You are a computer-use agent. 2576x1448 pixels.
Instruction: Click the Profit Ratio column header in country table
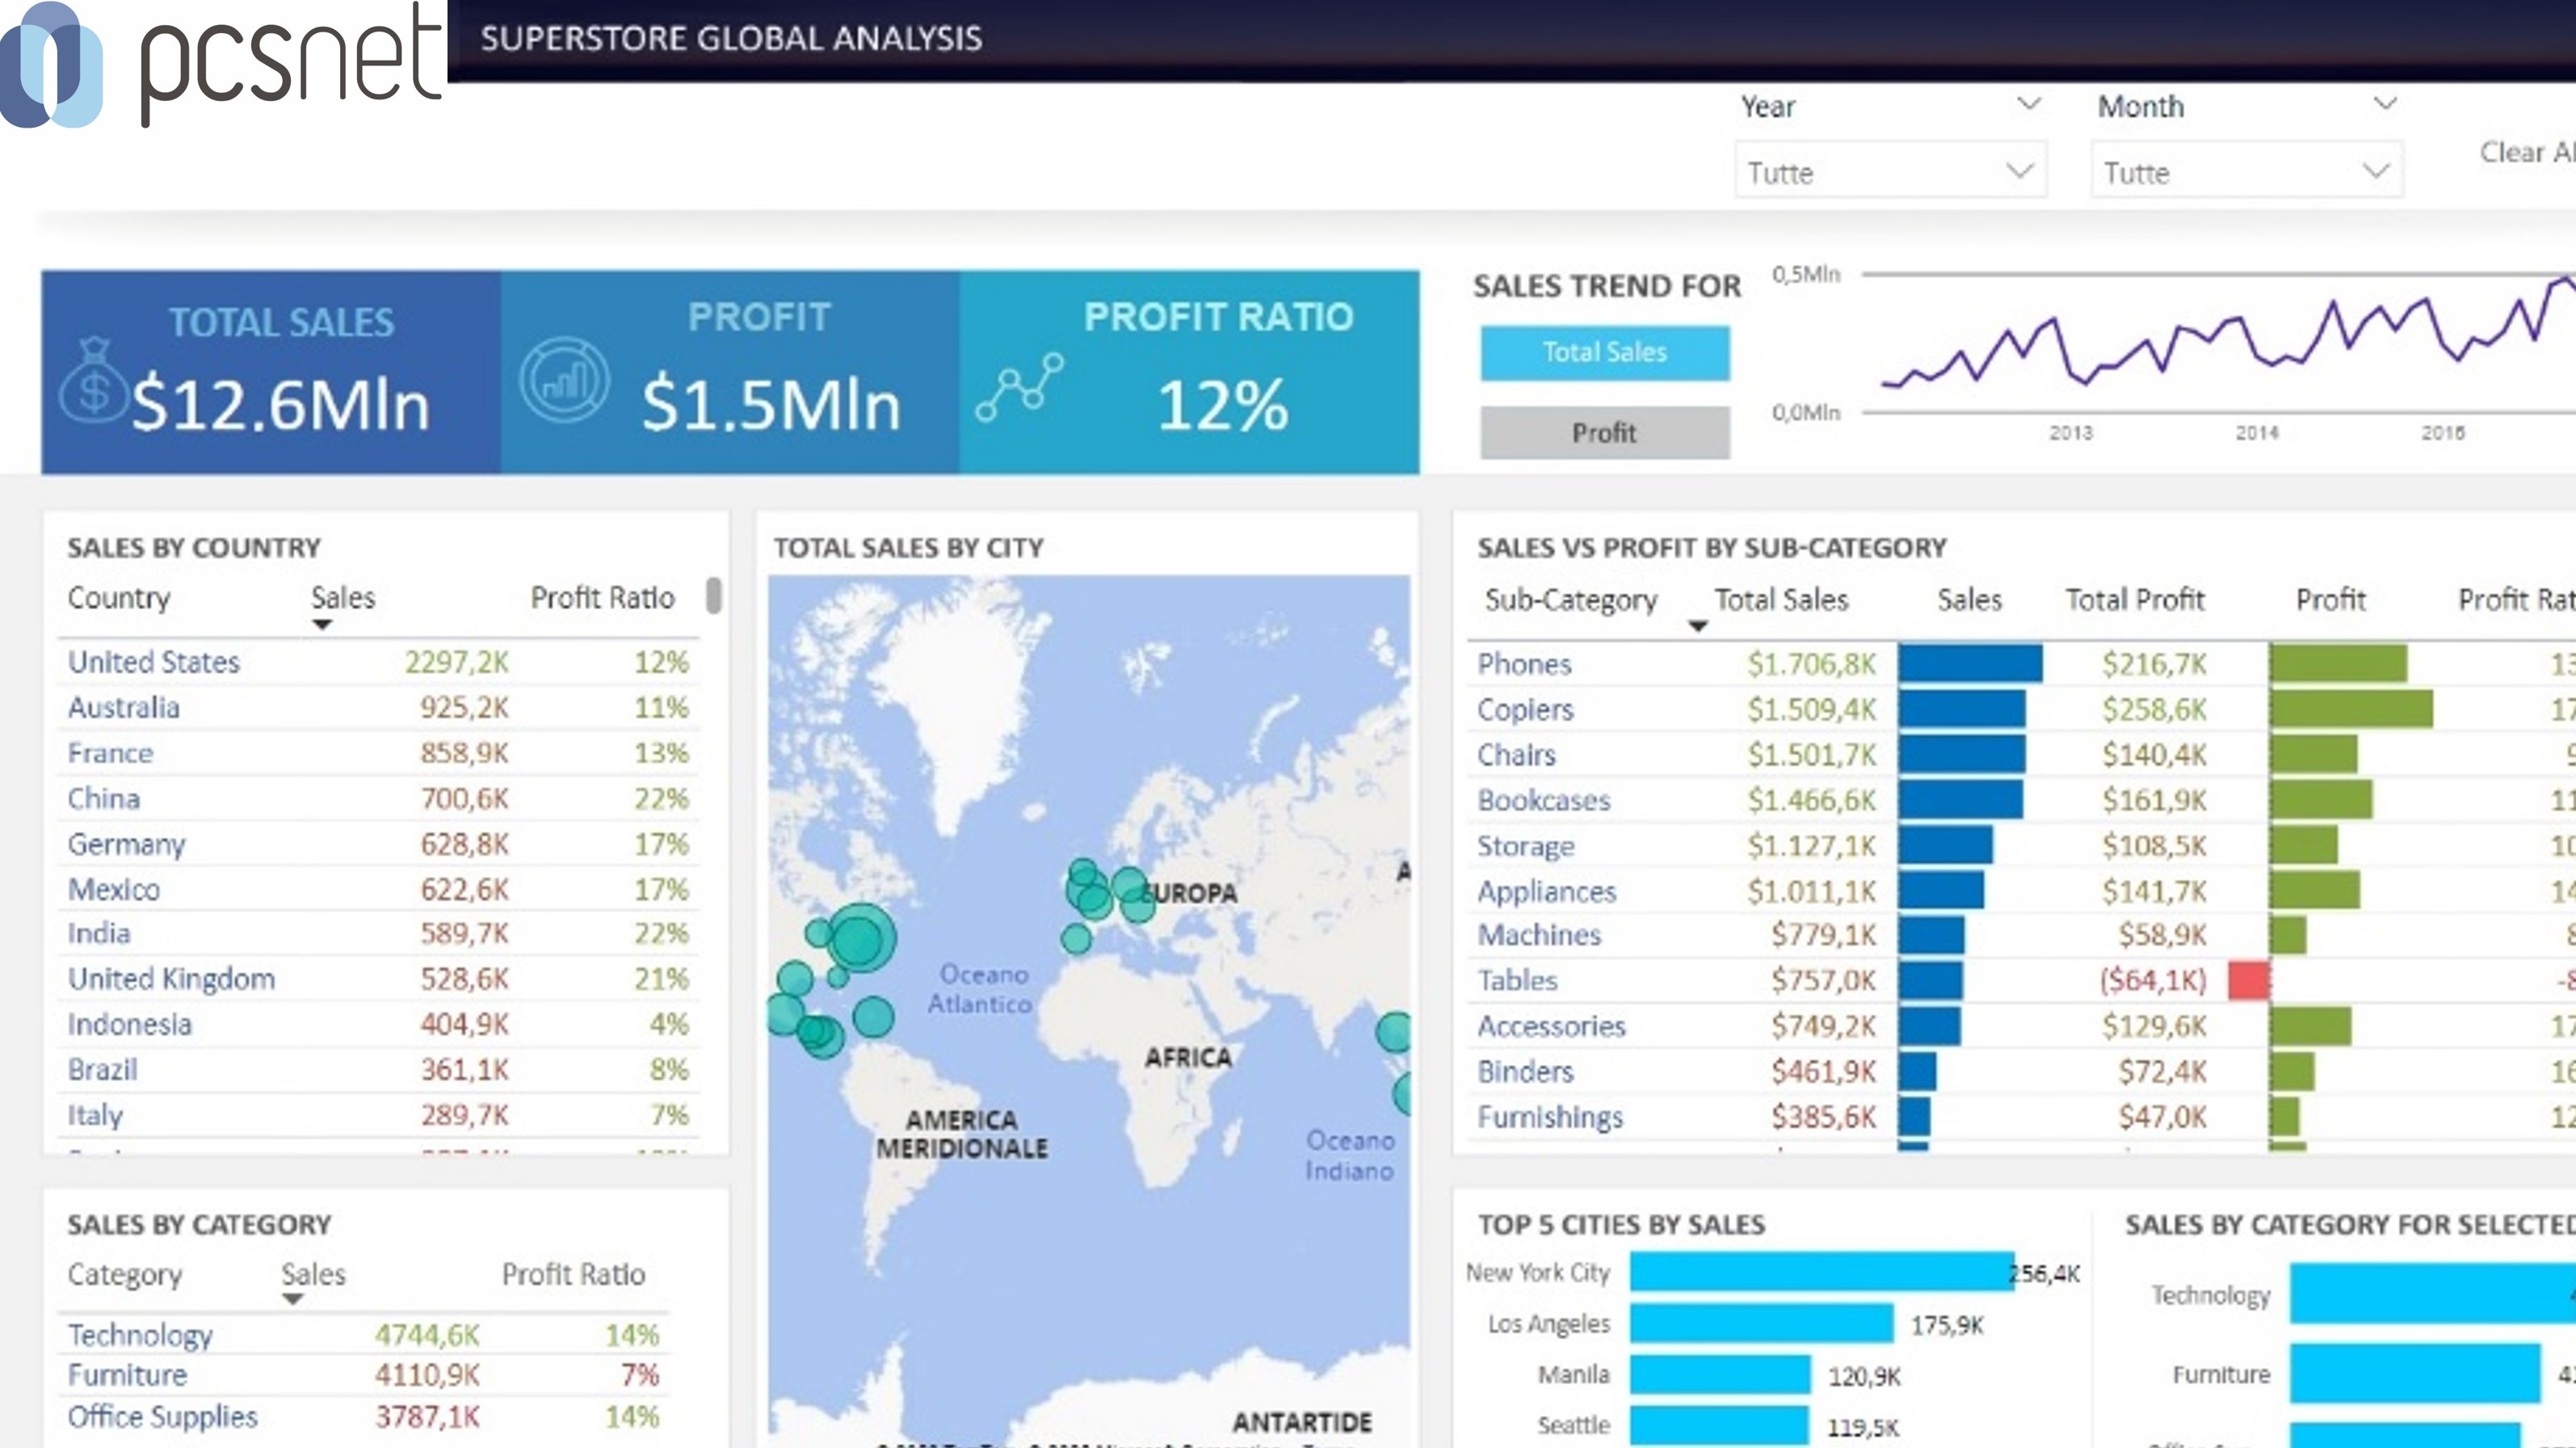click(602, 598)
